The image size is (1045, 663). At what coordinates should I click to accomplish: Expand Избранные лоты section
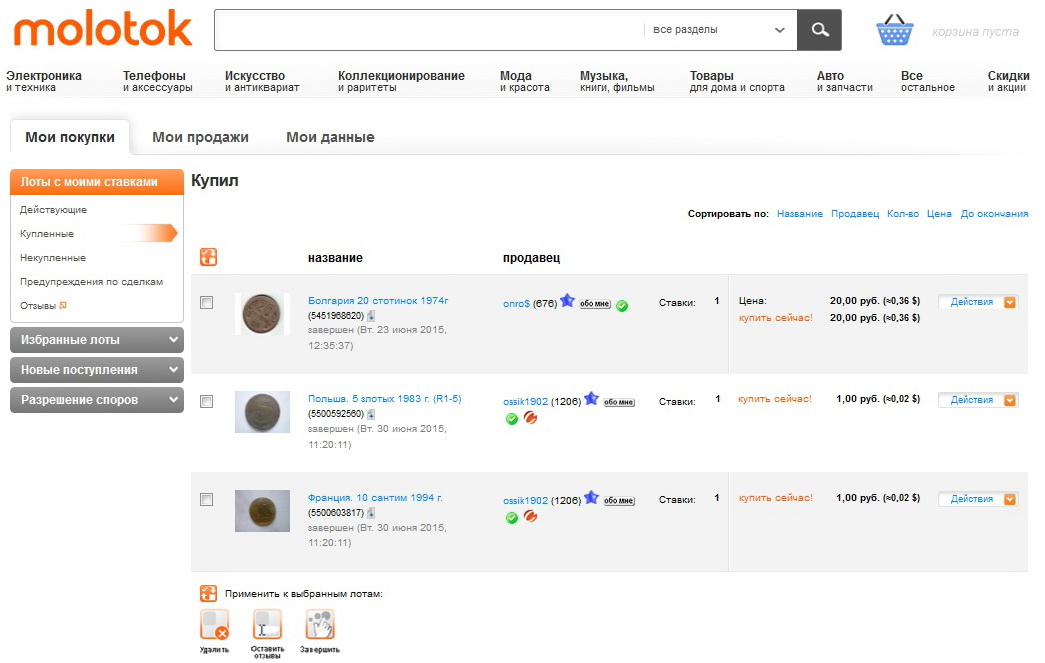[97, 340]
